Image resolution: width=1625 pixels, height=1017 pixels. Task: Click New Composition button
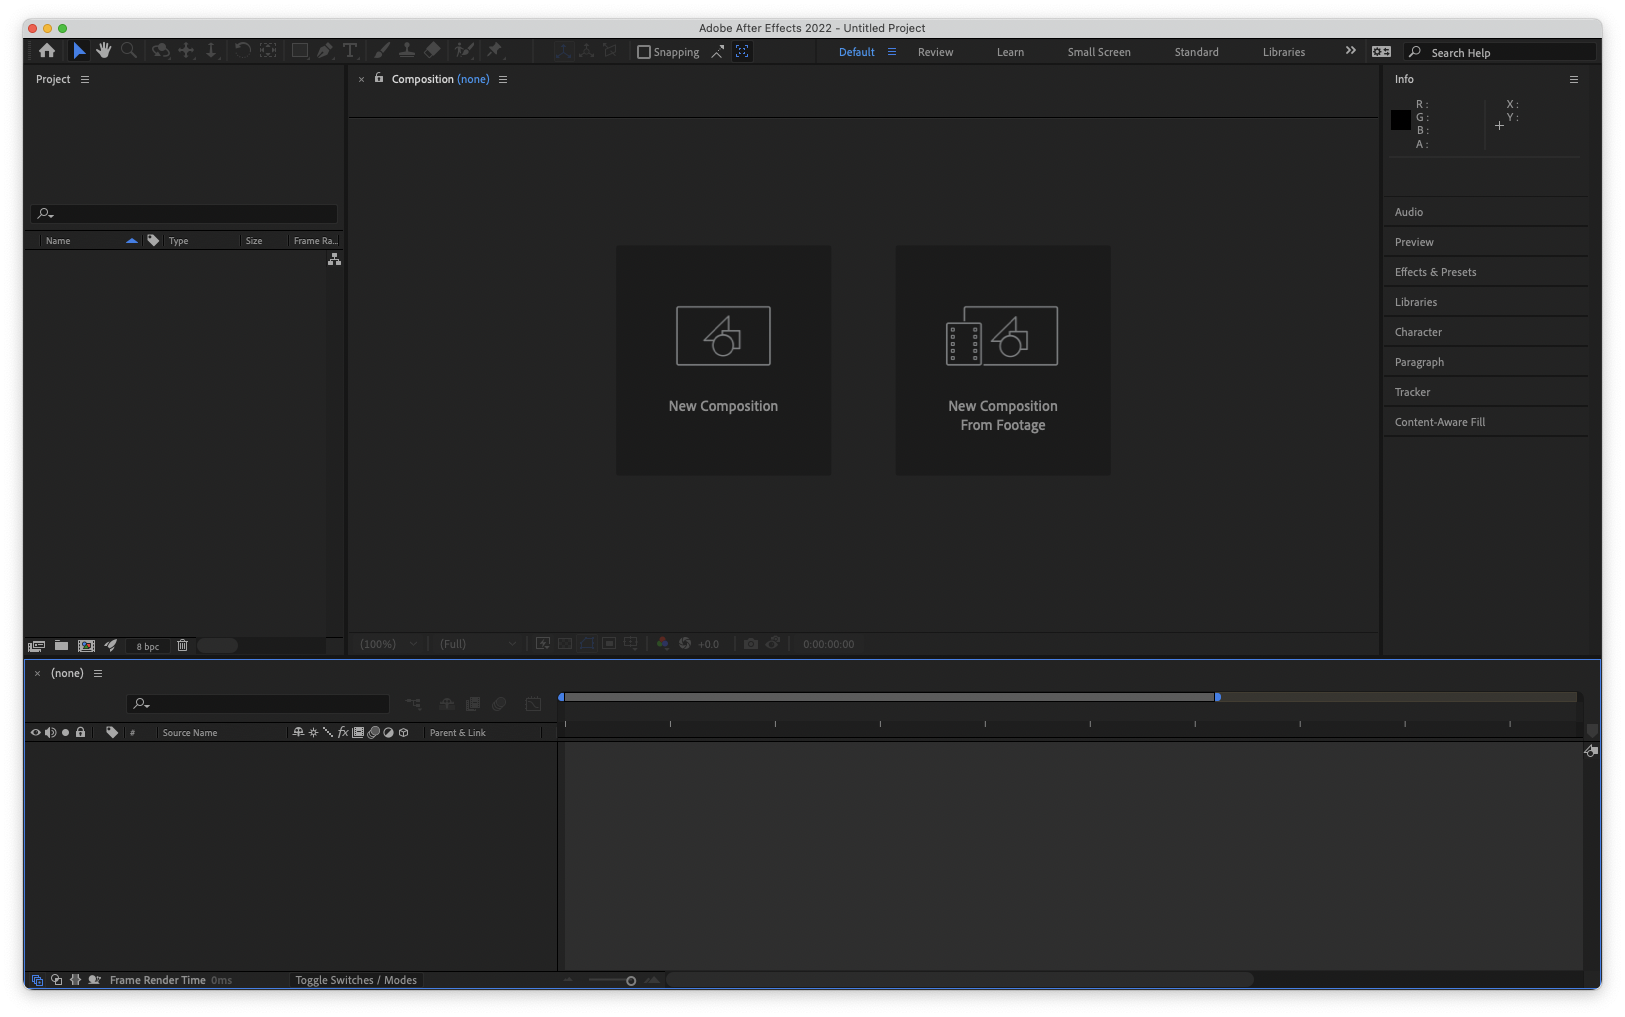pos(723,360)
